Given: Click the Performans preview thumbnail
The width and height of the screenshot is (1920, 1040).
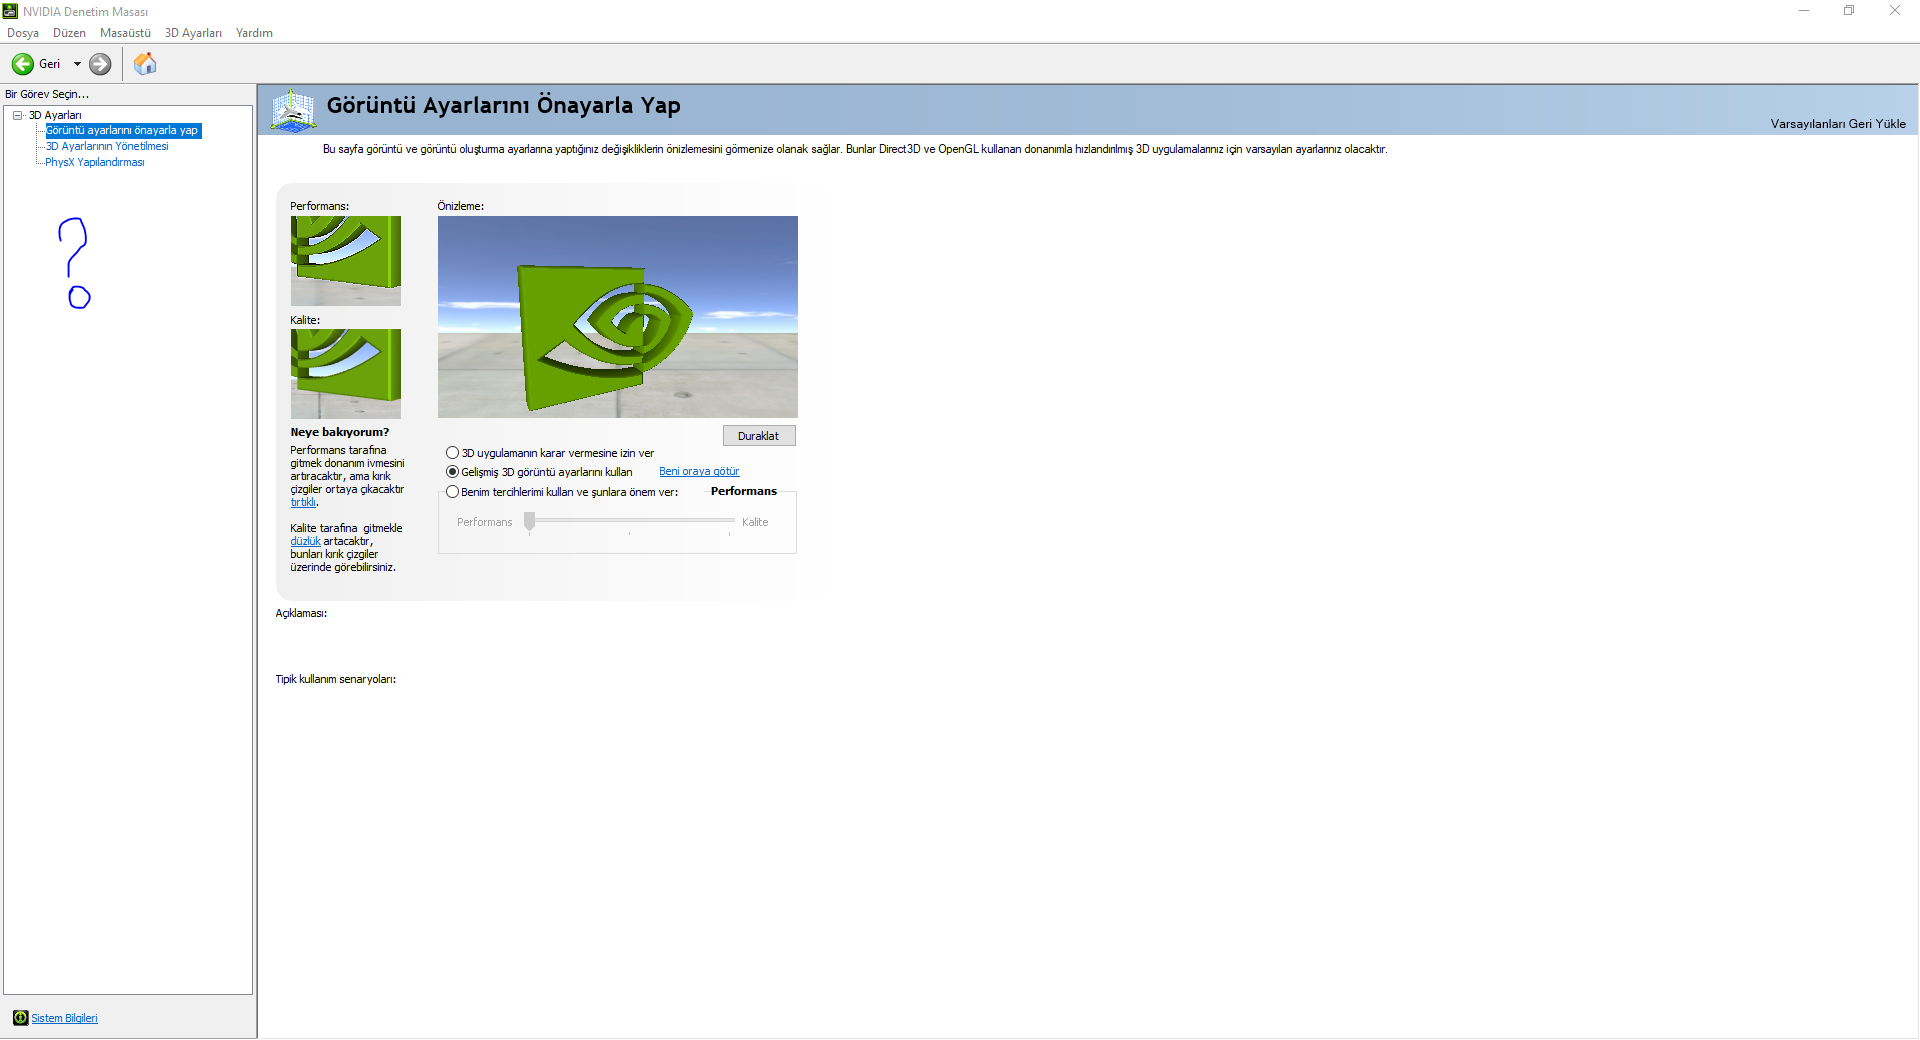Looking at the screenshot, I should click(346, 261).
